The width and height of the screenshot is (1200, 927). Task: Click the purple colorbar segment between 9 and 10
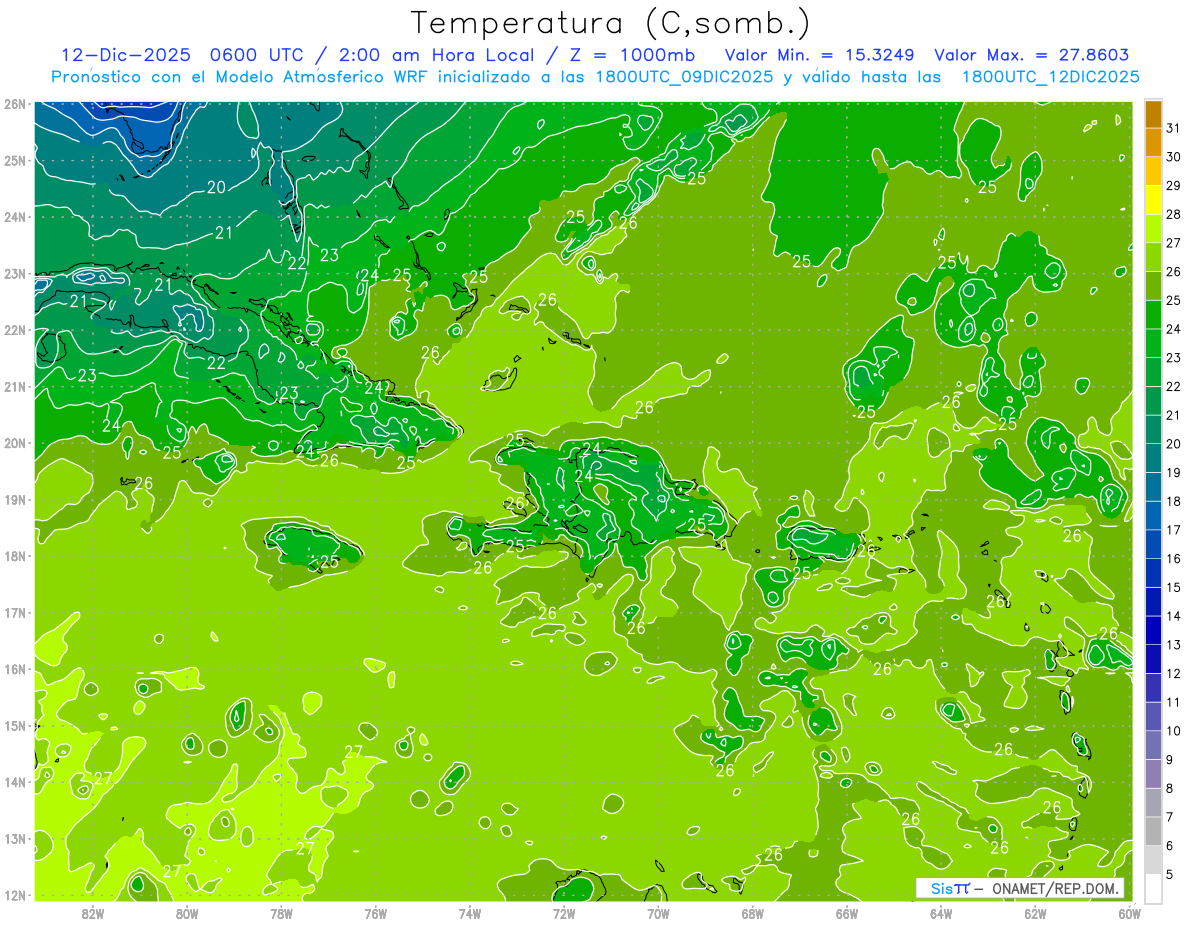(x=1153, y=745)
